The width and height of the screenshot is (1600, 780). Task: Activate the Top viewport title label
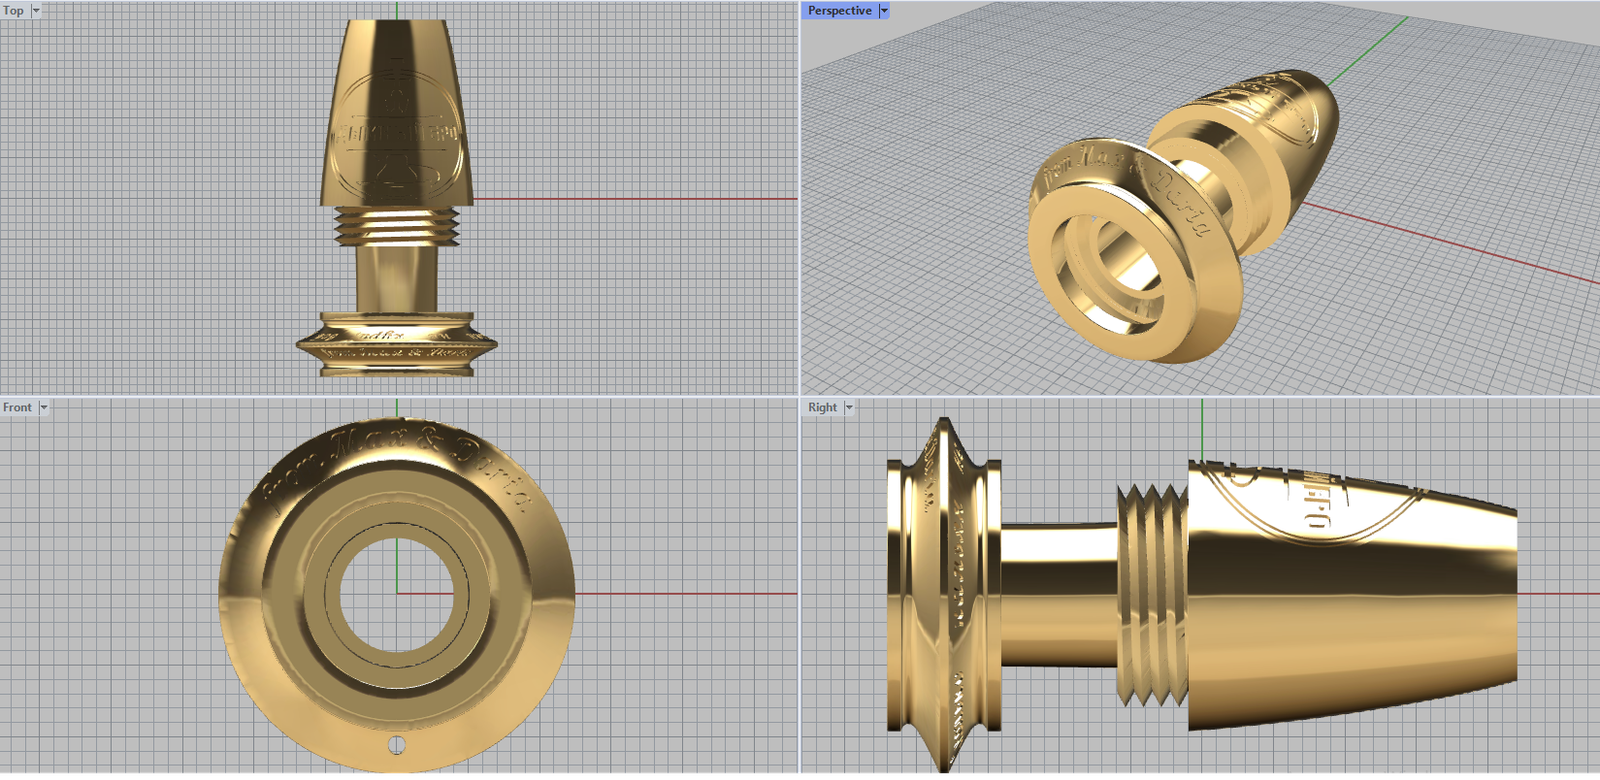[14, 11]
